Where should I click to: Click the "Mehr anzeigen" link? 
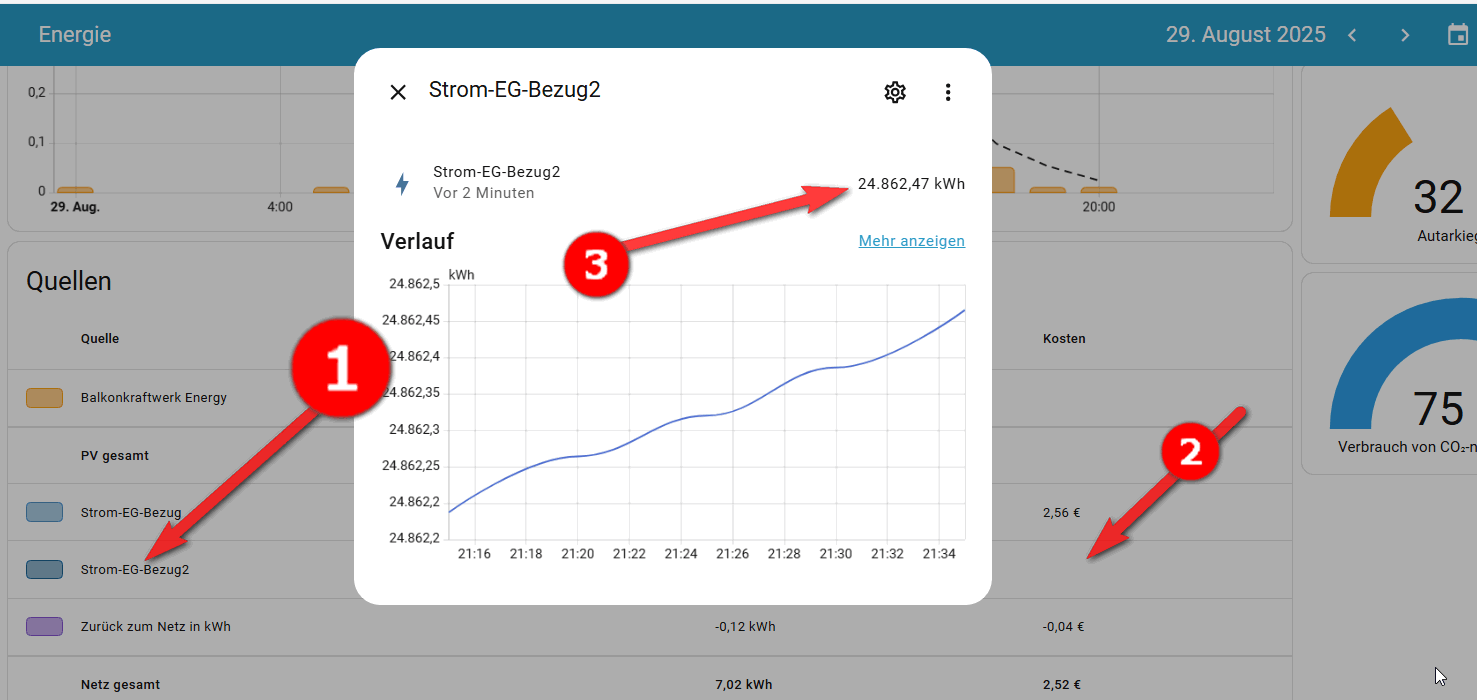coord(911,241)
